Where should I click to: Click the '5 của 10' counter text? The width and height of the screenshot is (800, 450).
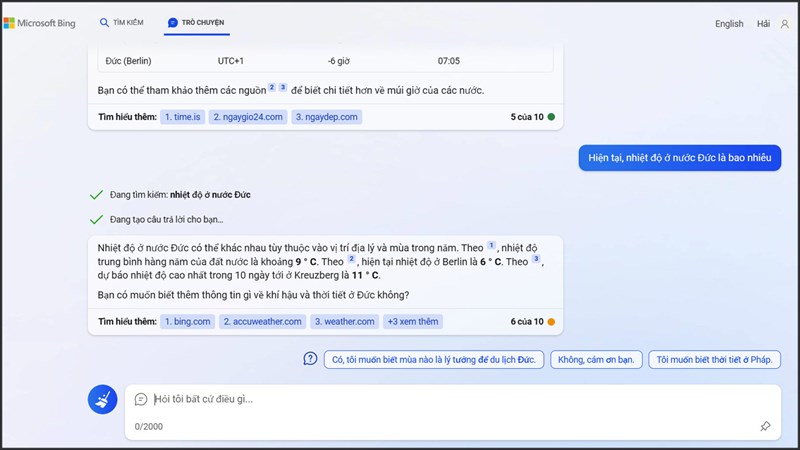(527, 117)
